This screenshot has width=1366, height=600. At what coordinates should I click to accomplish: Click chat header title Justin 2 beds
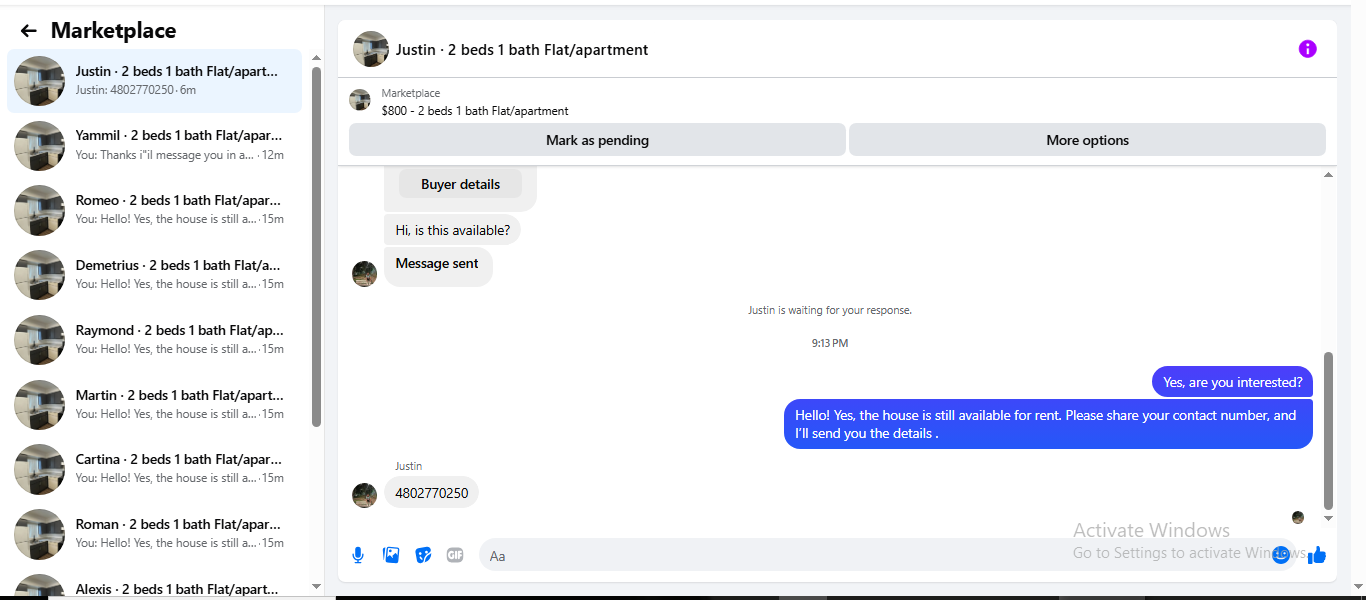522,49
